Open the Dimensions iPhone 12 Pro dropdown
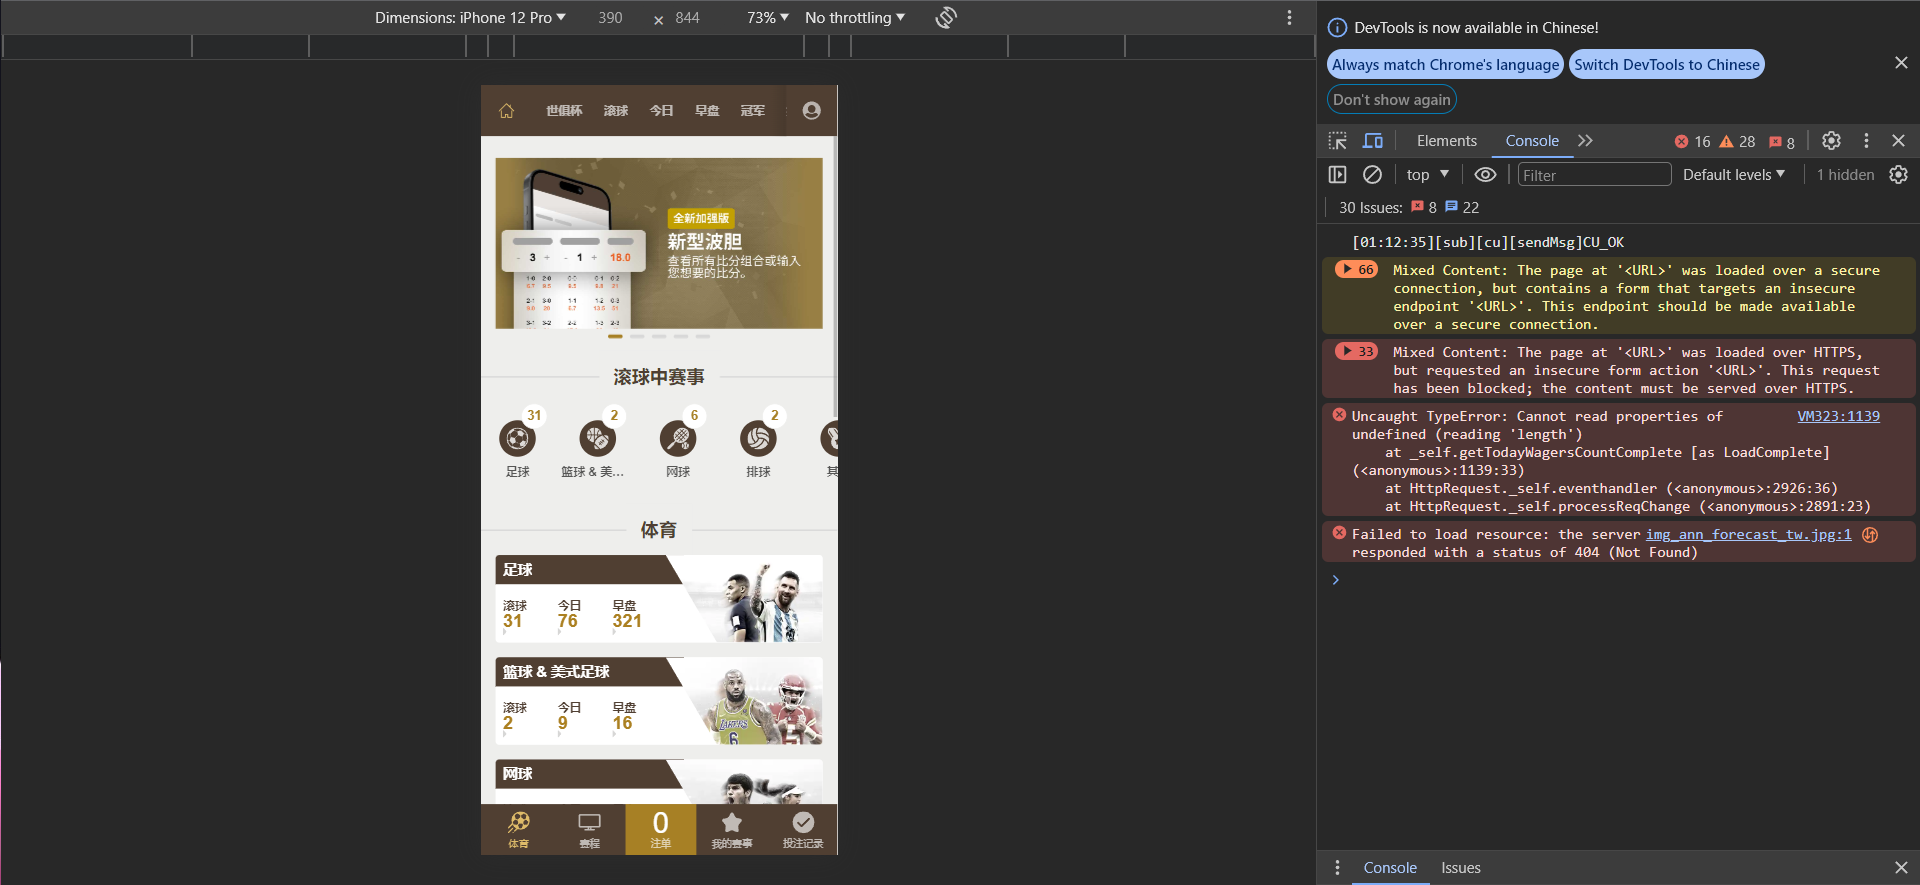Screen dimensions: 1920x885 tap(470, 18)
